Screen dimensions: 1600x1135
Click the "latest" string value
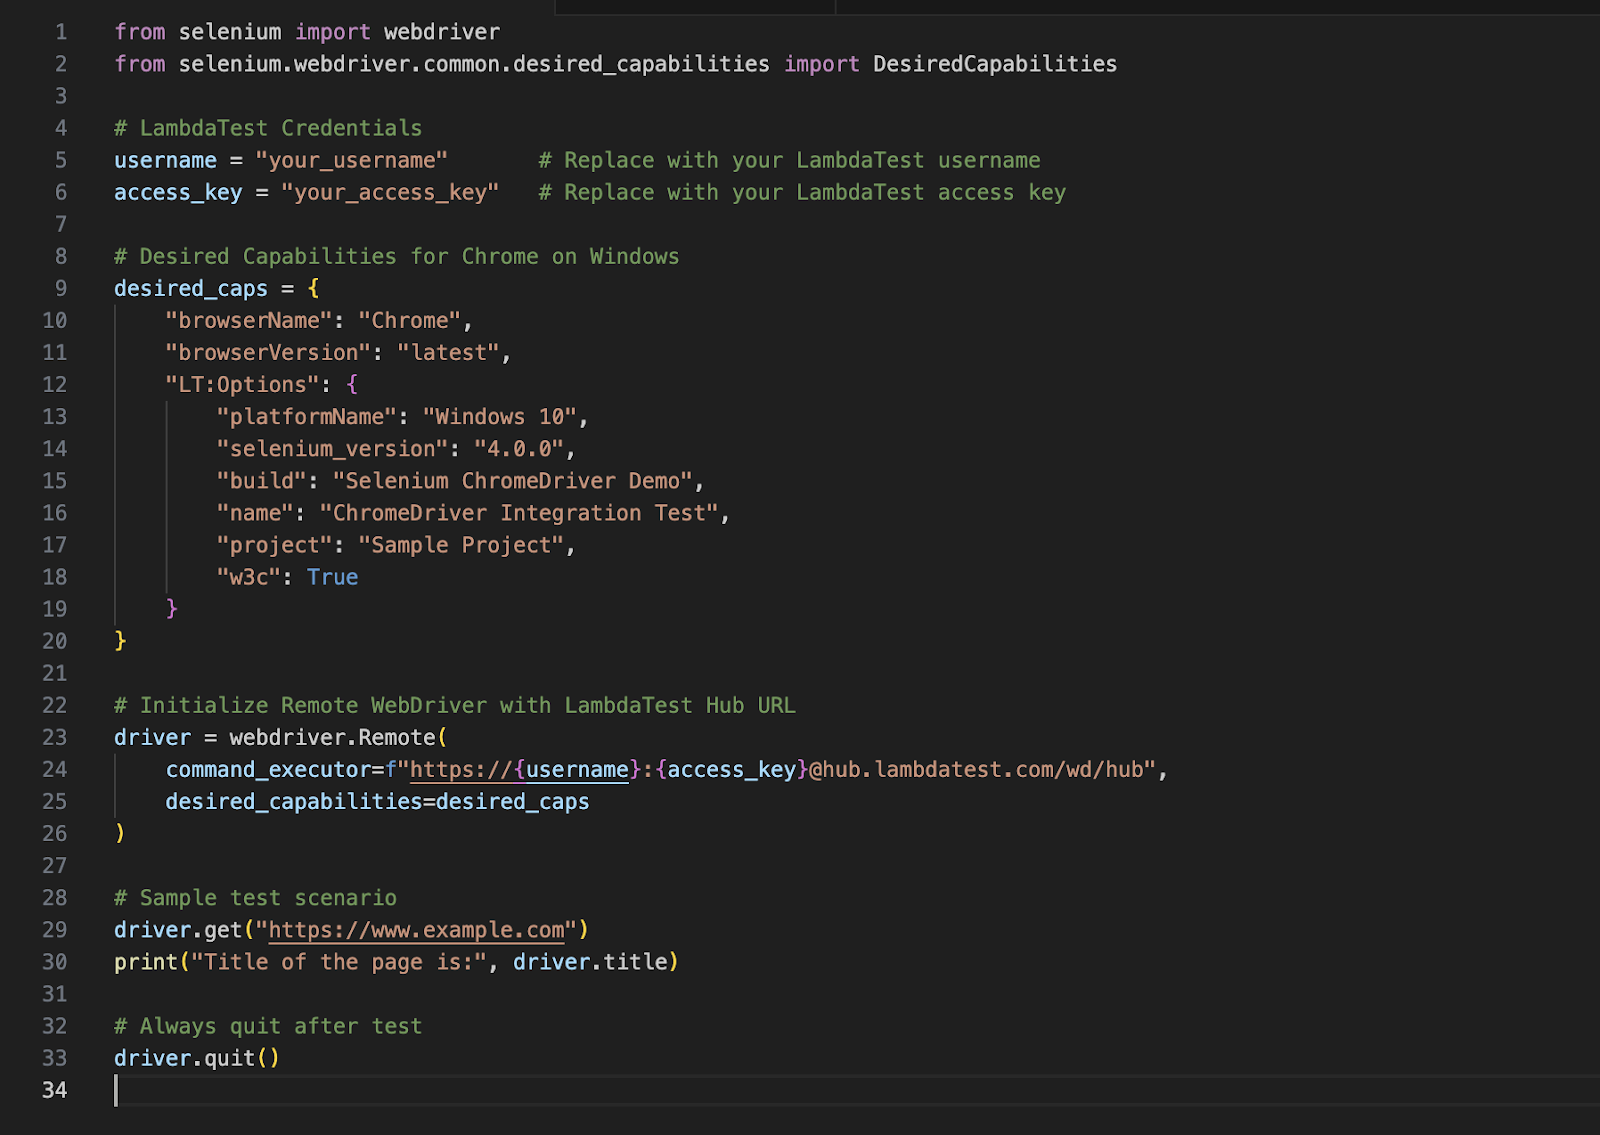tap(448, 353)
